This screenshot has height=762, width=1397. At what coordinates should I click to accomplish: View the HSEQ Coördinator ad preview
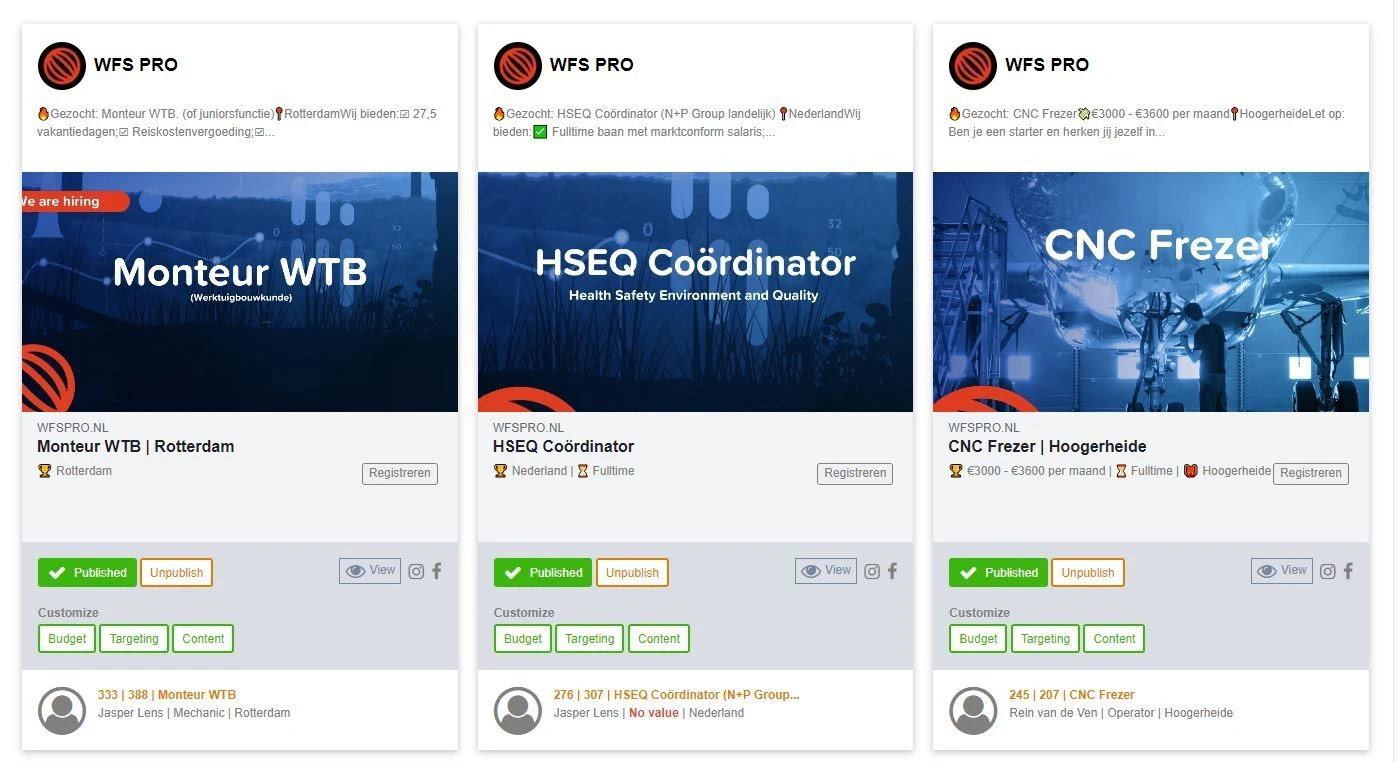[x=826, y=571]
